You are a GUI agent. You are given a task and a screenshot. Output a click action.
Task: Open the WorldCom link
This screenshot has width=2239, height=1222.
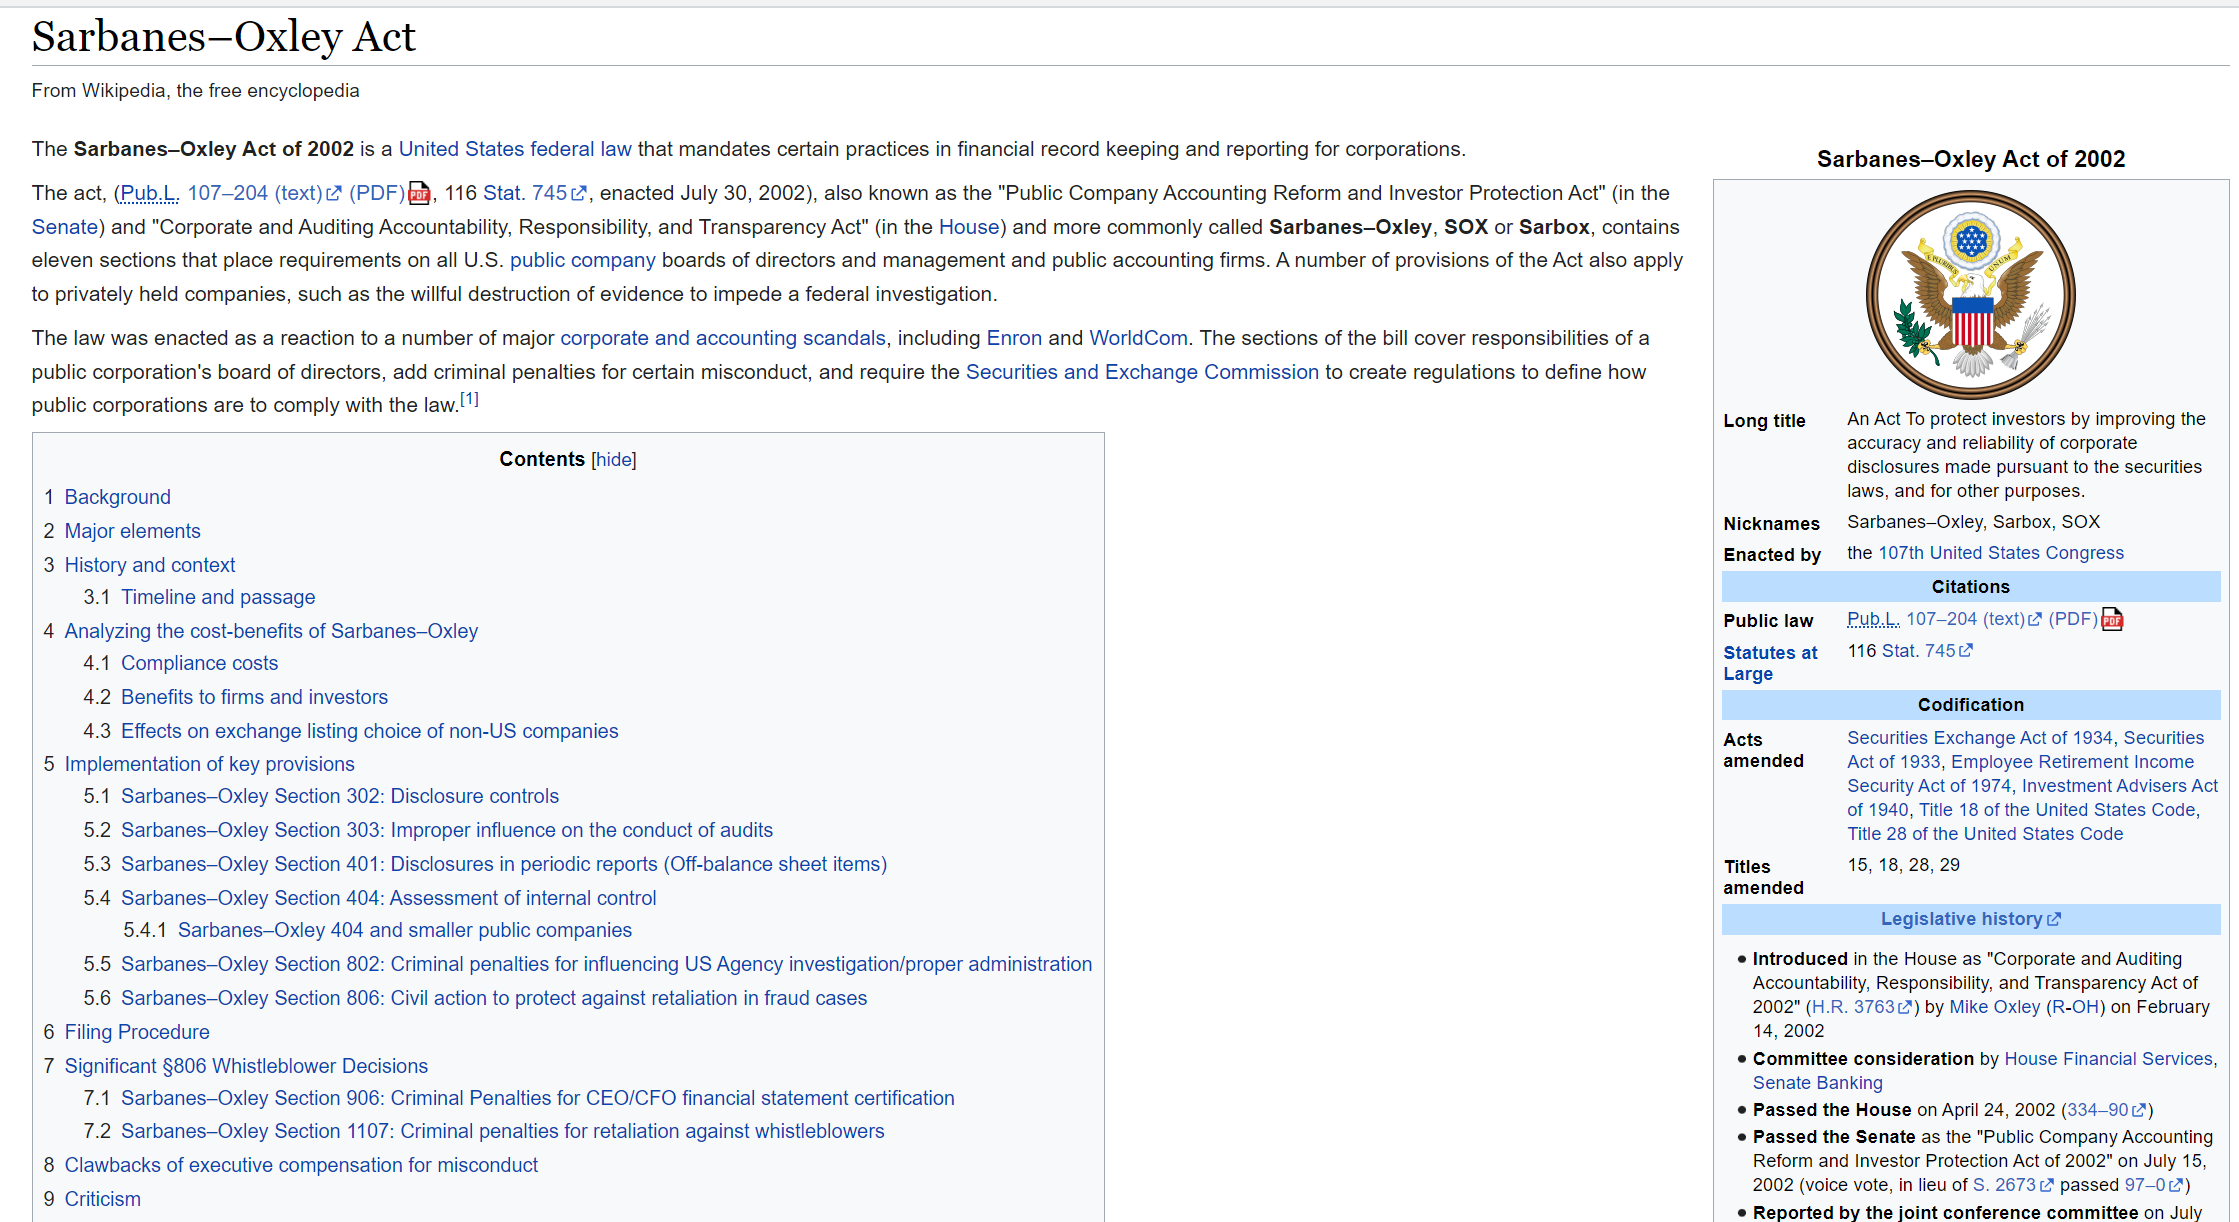pos(1138,338)
